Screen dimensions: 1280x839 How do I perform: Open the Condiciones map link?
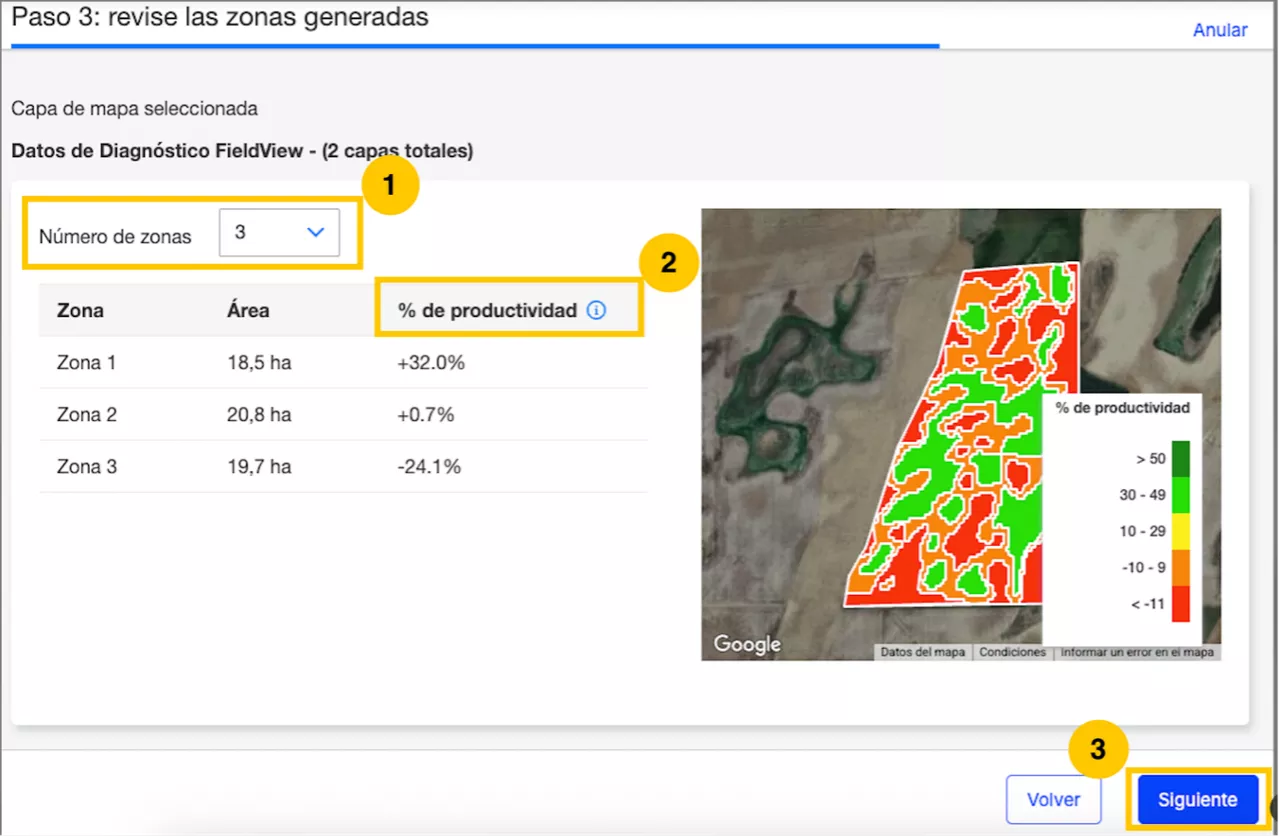[x=1012, y=652]
